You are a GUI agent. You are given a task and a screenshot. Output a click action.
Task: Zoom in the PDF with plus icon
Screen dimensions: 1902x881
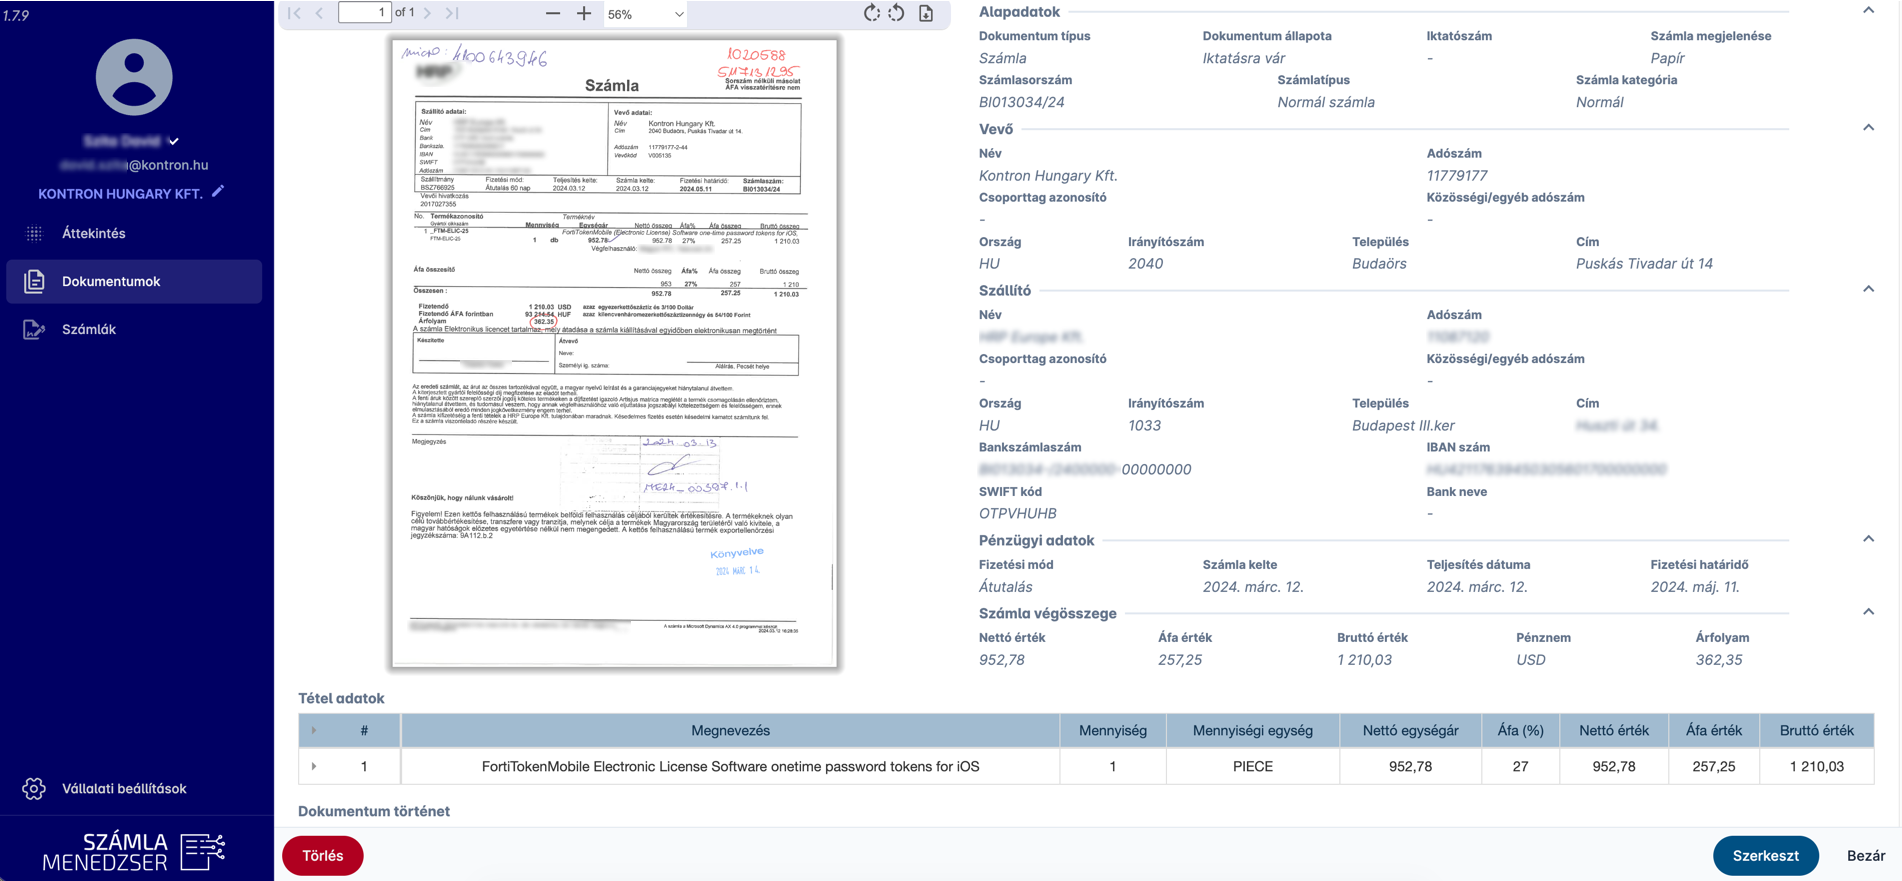pyautogui.click(x=584, y=14)
